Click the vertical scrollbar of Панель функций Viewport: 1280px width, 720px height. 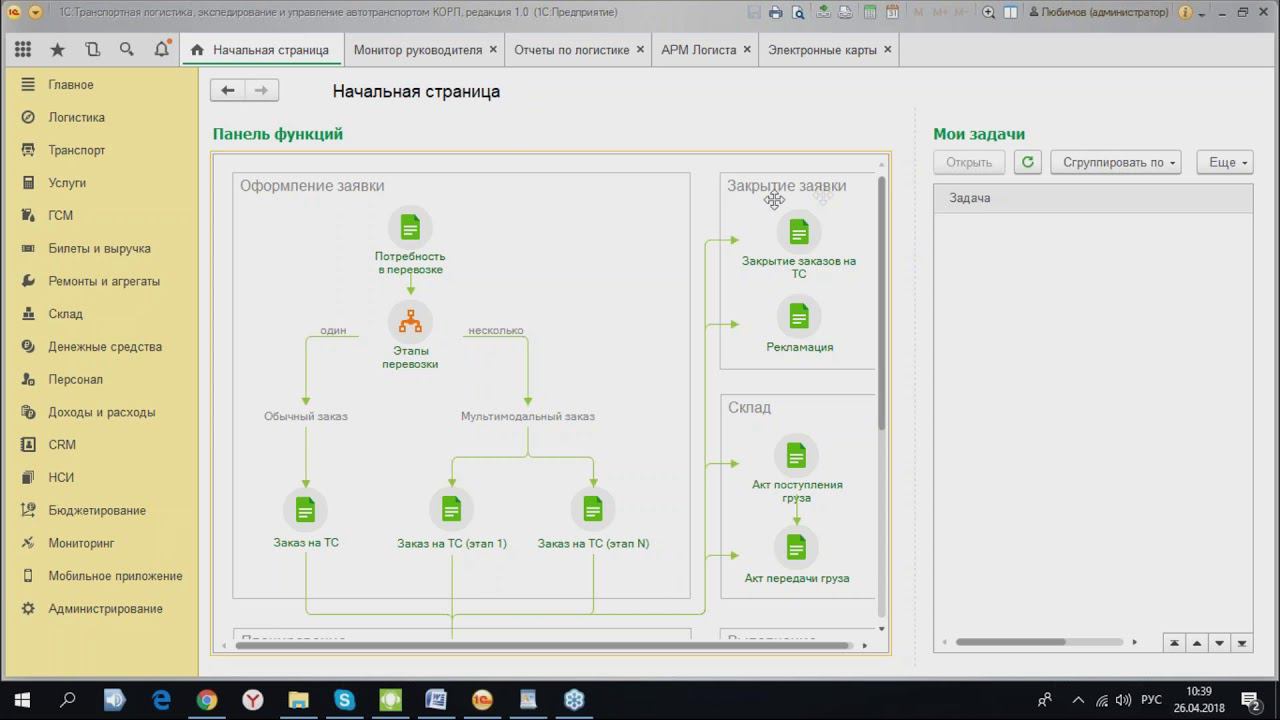pyautogui.click(x=882, y=302)
